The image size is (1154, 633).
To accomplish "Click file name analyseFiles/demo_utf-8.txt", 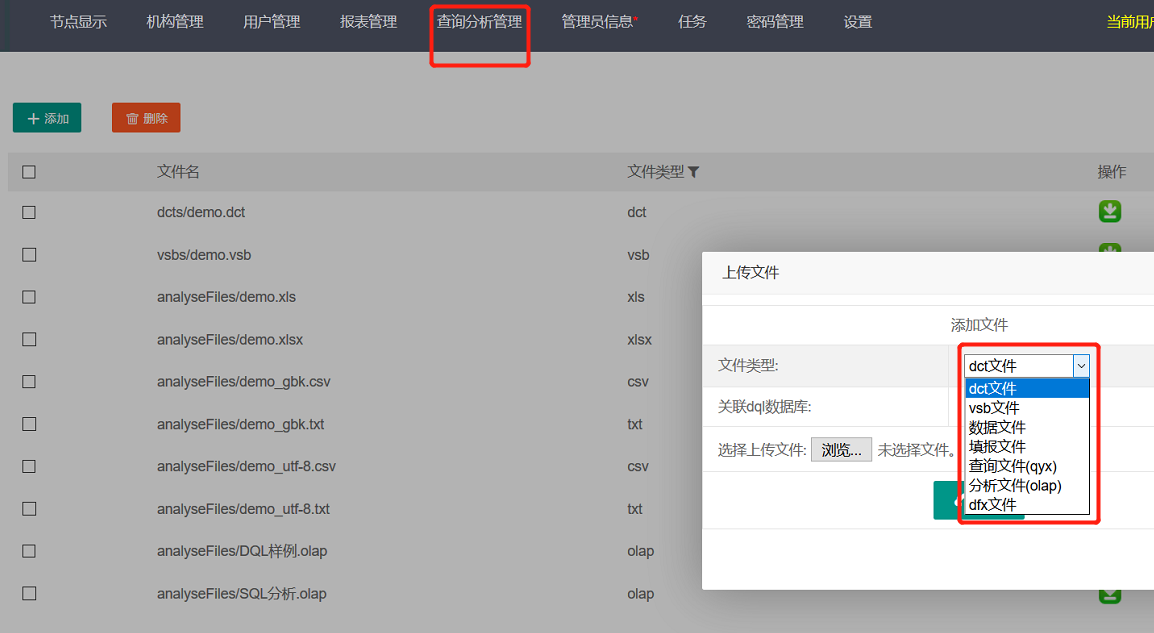I will pos(243,509).
